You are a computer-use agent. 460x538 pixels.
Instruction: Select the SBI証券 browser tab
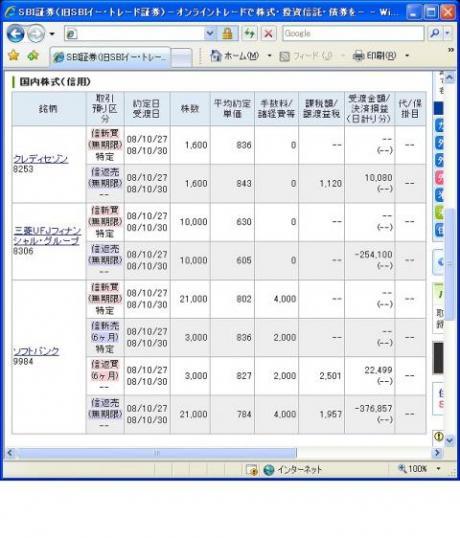(x=110, y=57)
